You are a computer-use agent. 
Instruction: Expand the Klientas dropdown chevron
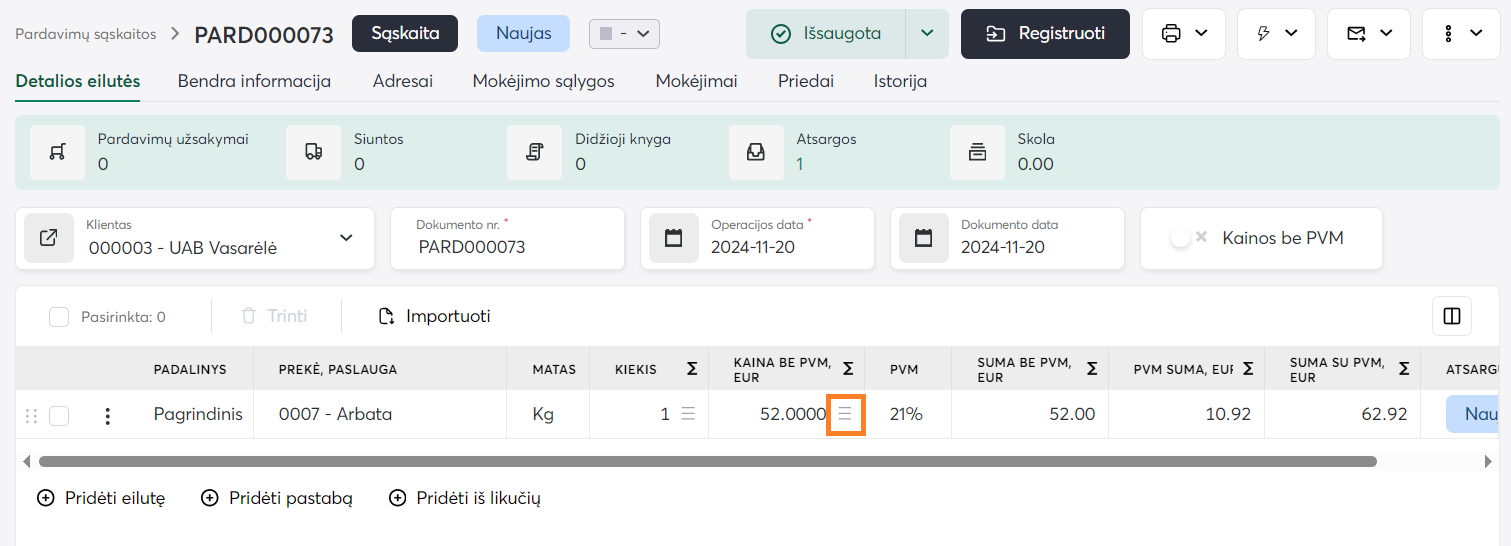[x=346, y=238]
